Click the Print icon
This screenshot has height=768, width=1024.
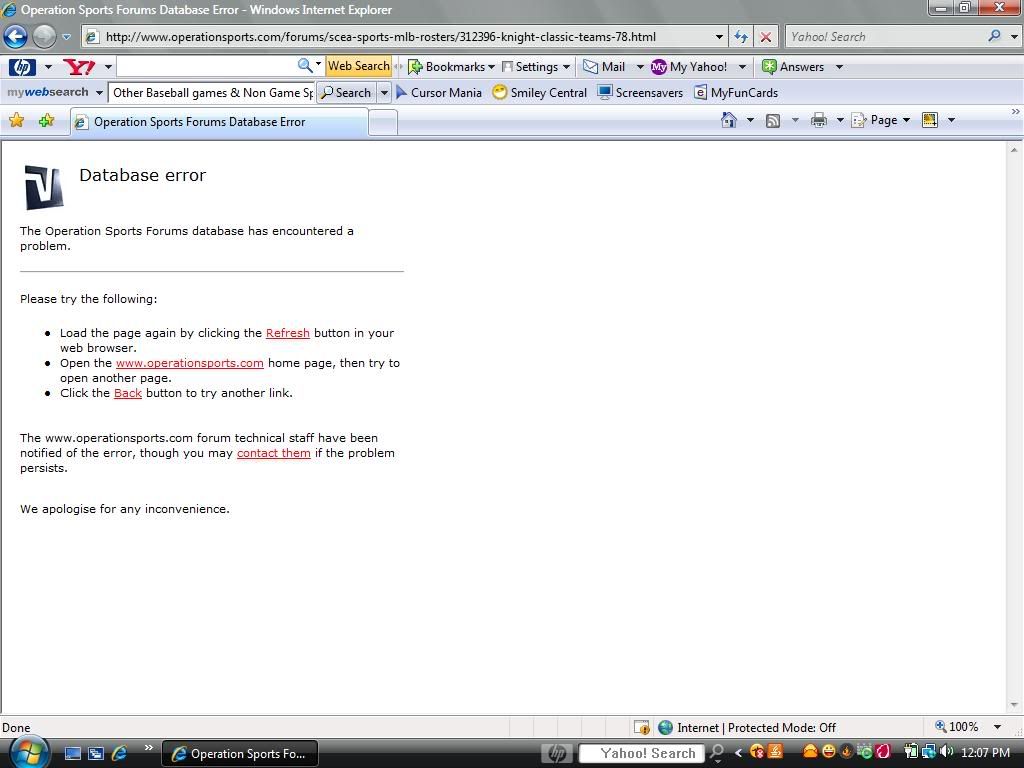click(x=819, y=120)
